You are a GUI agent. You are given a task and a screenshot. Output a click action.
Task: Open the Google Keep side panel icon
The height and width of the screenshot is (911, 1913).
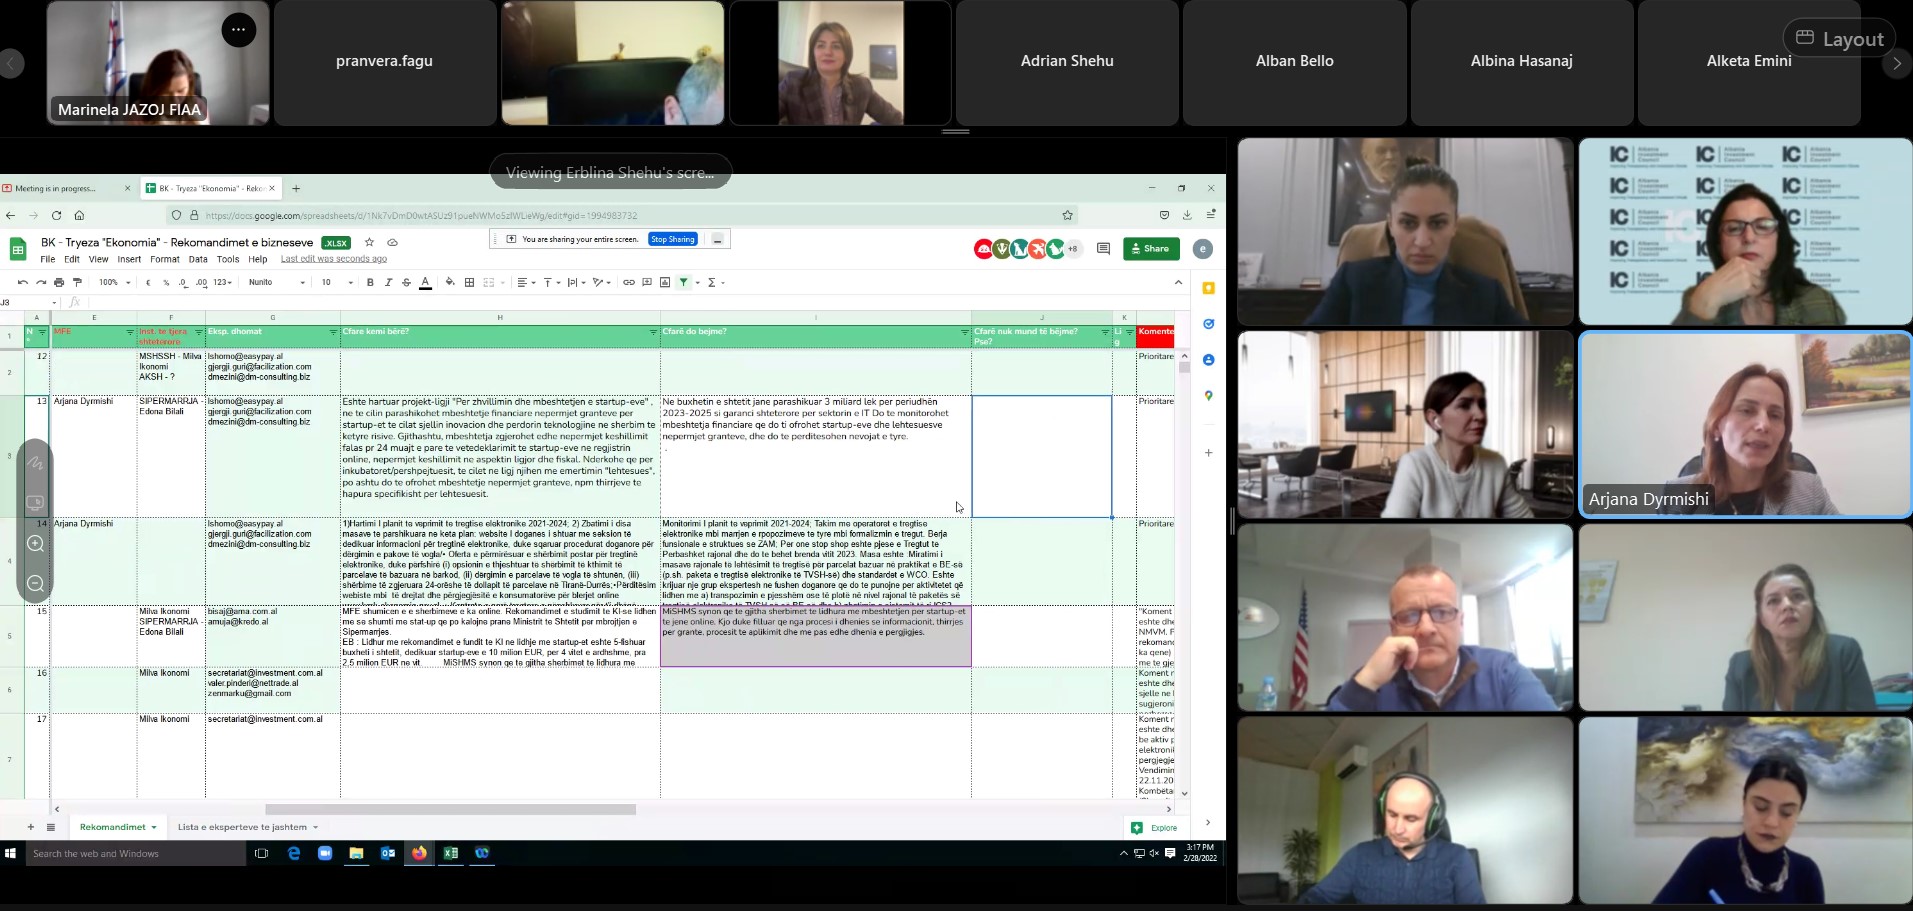1208,289
